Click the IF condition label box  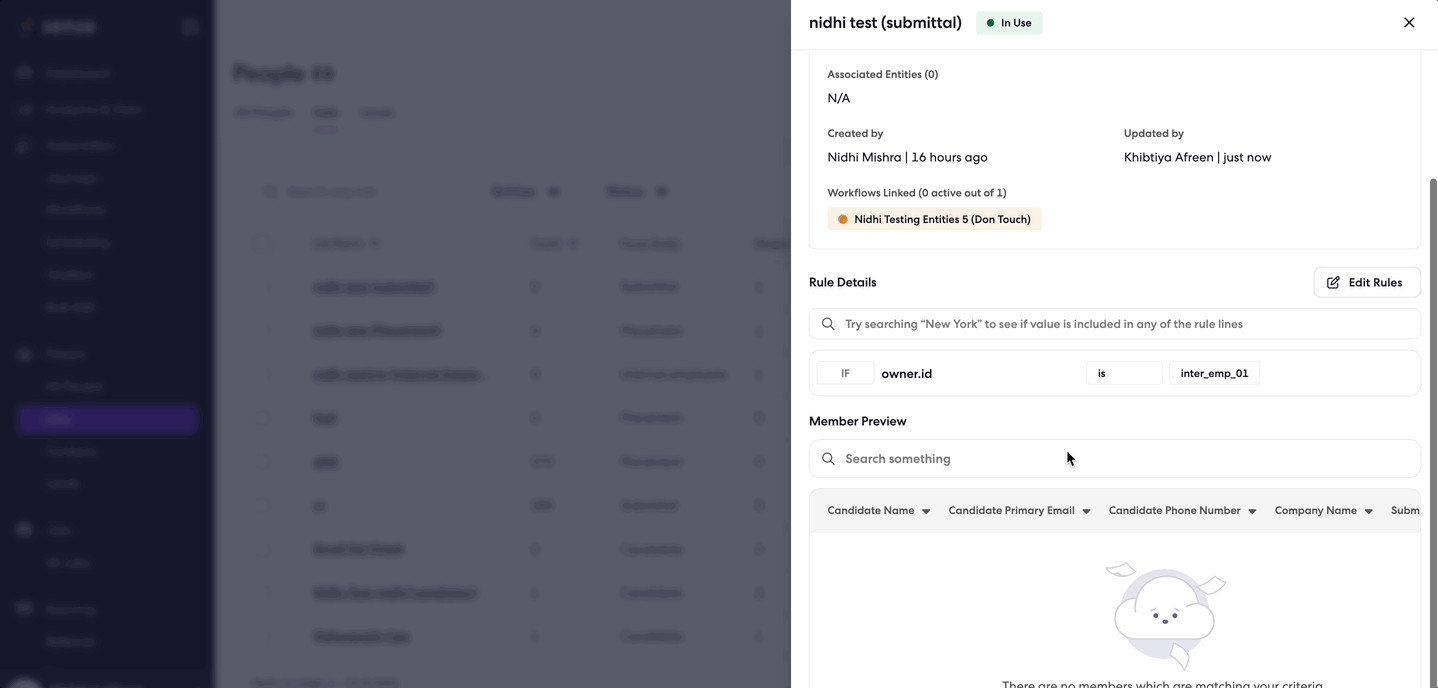click(845, 373)
